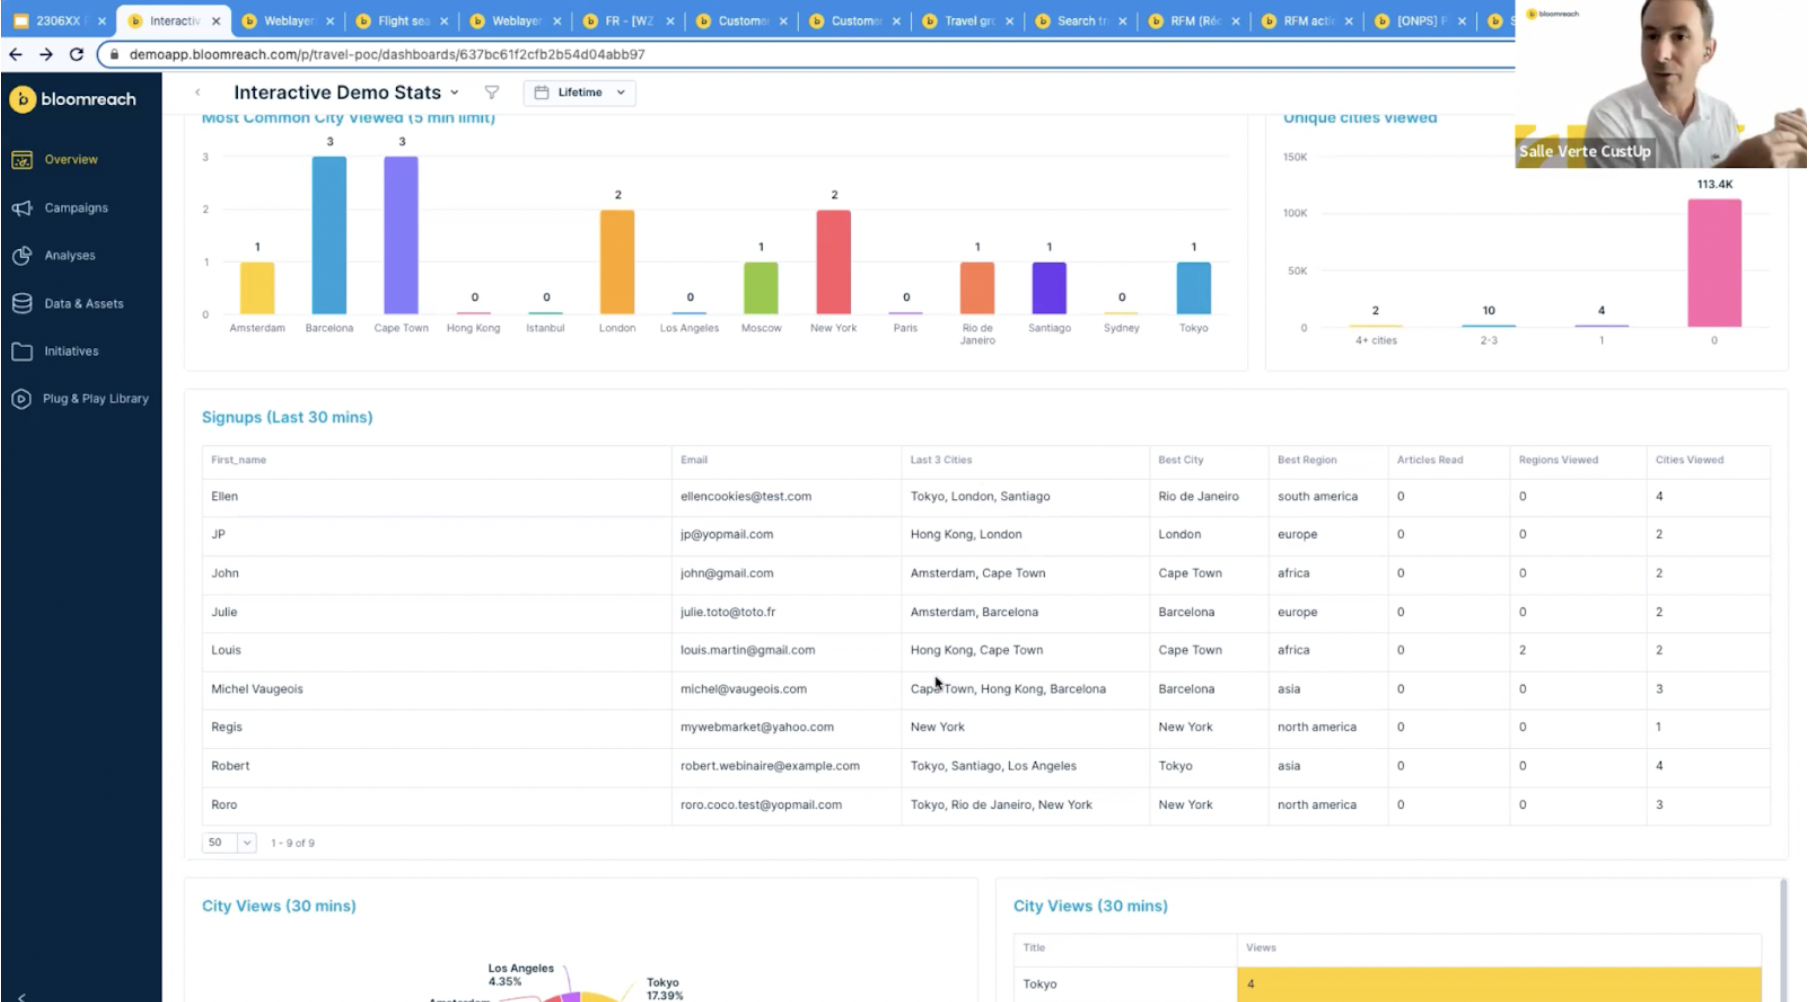Close the Interactive tab
This screenshot has height=1002, width=1810.
coord(216,21)
